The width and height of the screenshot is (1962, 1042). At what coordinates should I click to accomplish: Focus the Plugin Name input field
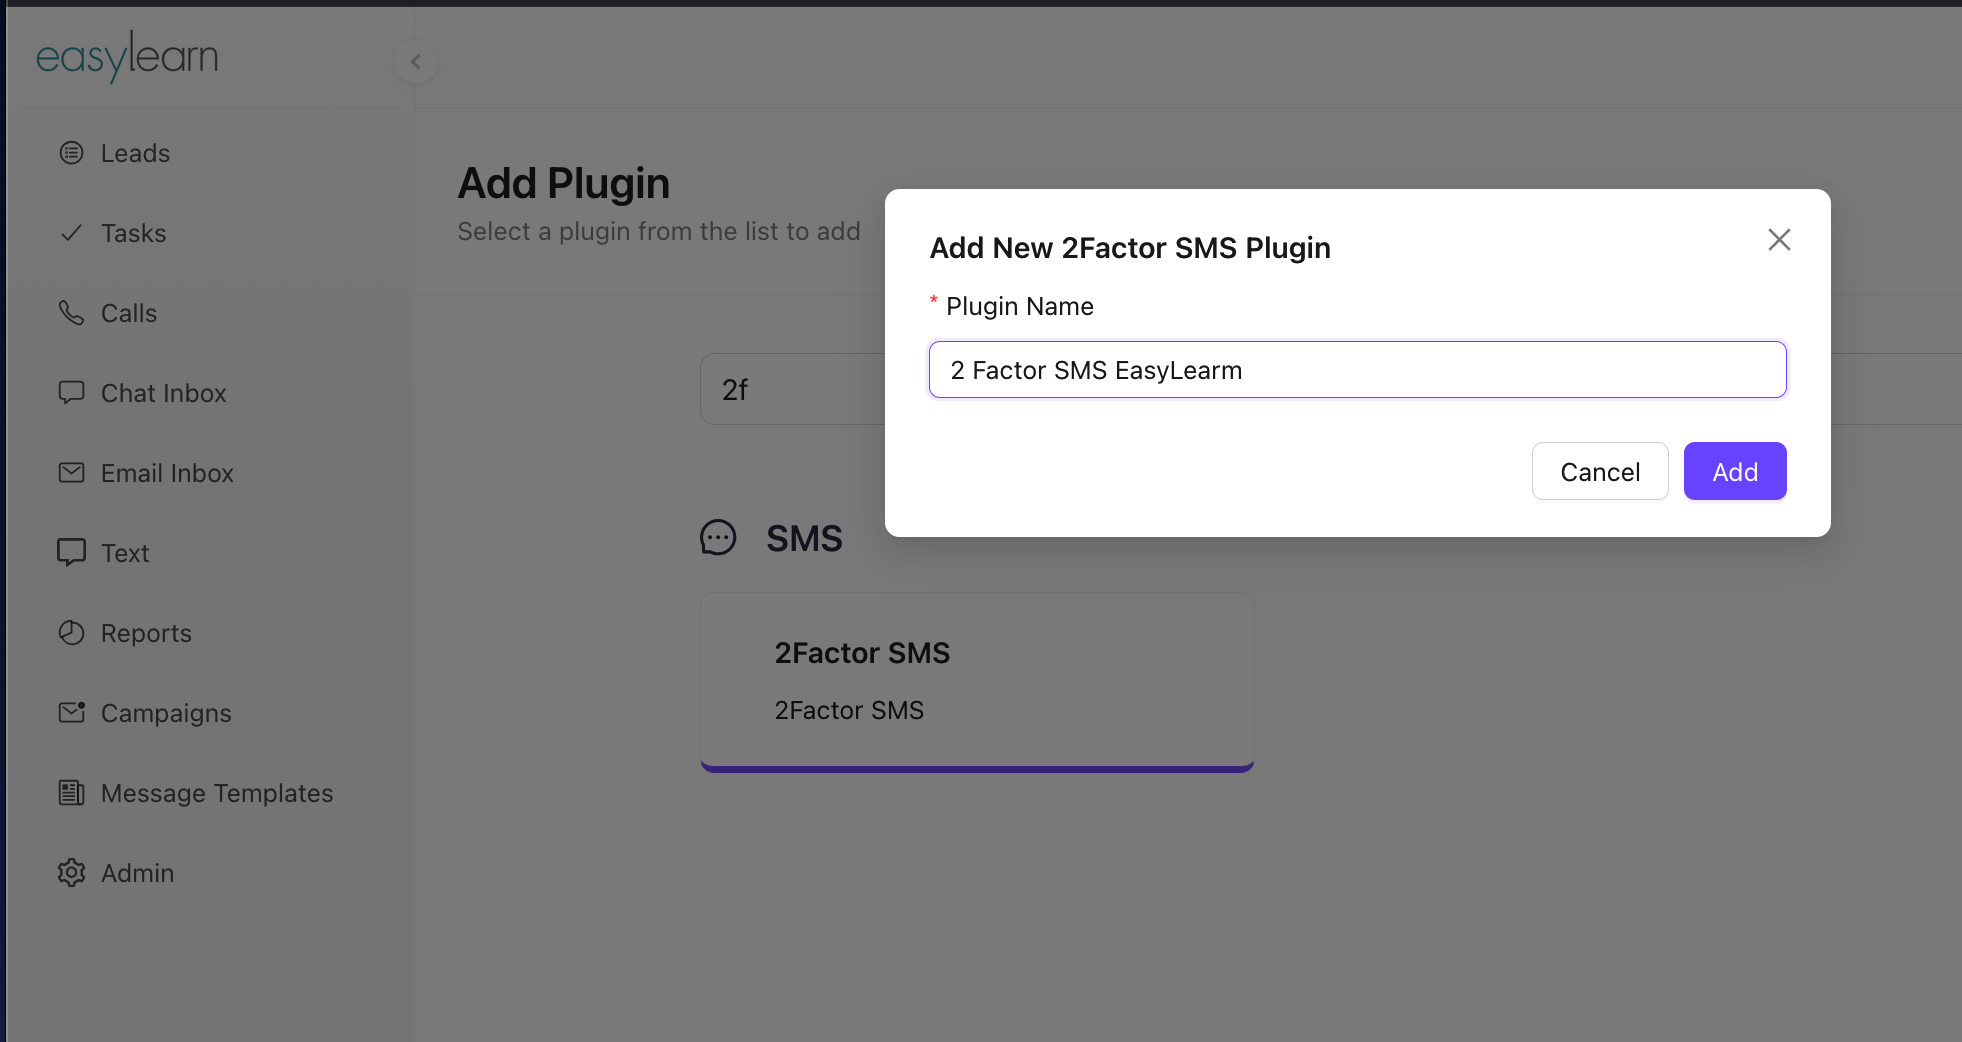pos(1357,370)
